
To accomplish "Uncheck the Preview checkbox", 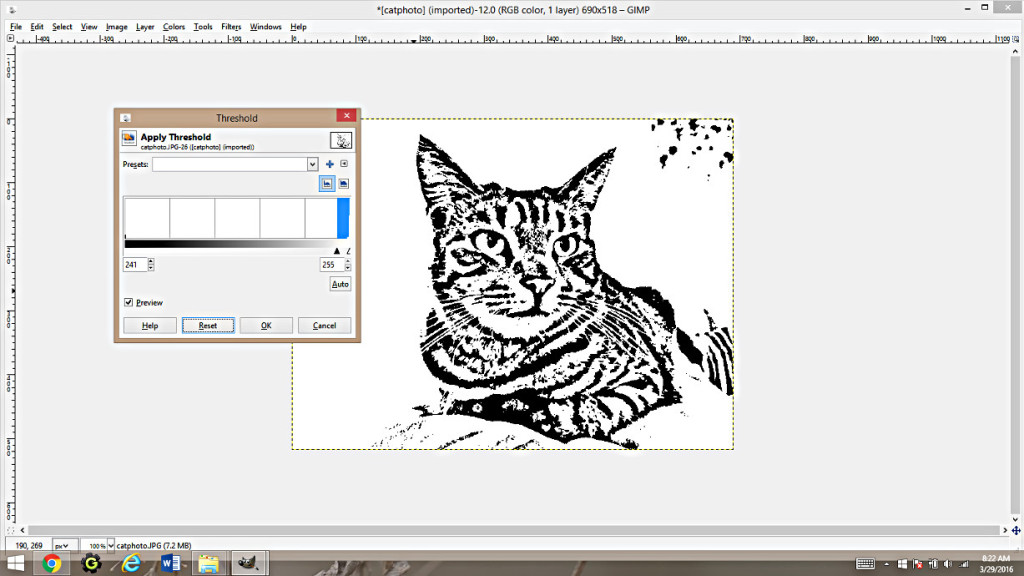I will 127,301.
